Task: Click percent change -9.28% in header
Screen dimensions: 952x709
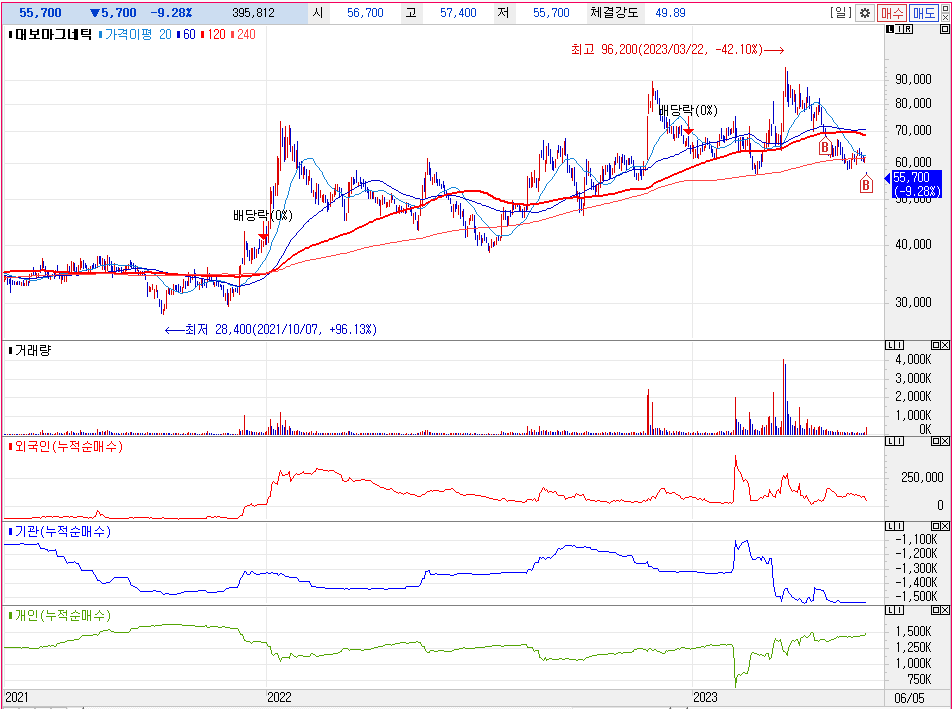Action: [171, 13]
